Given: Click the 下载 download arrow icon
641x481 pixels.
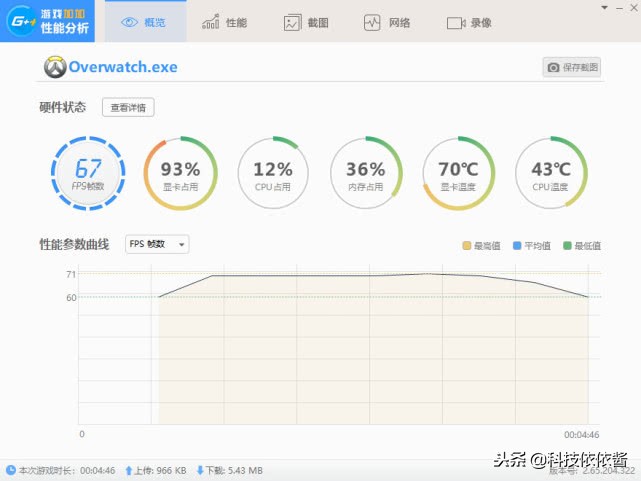Looking at the screenshot, I should pos(200,471).
